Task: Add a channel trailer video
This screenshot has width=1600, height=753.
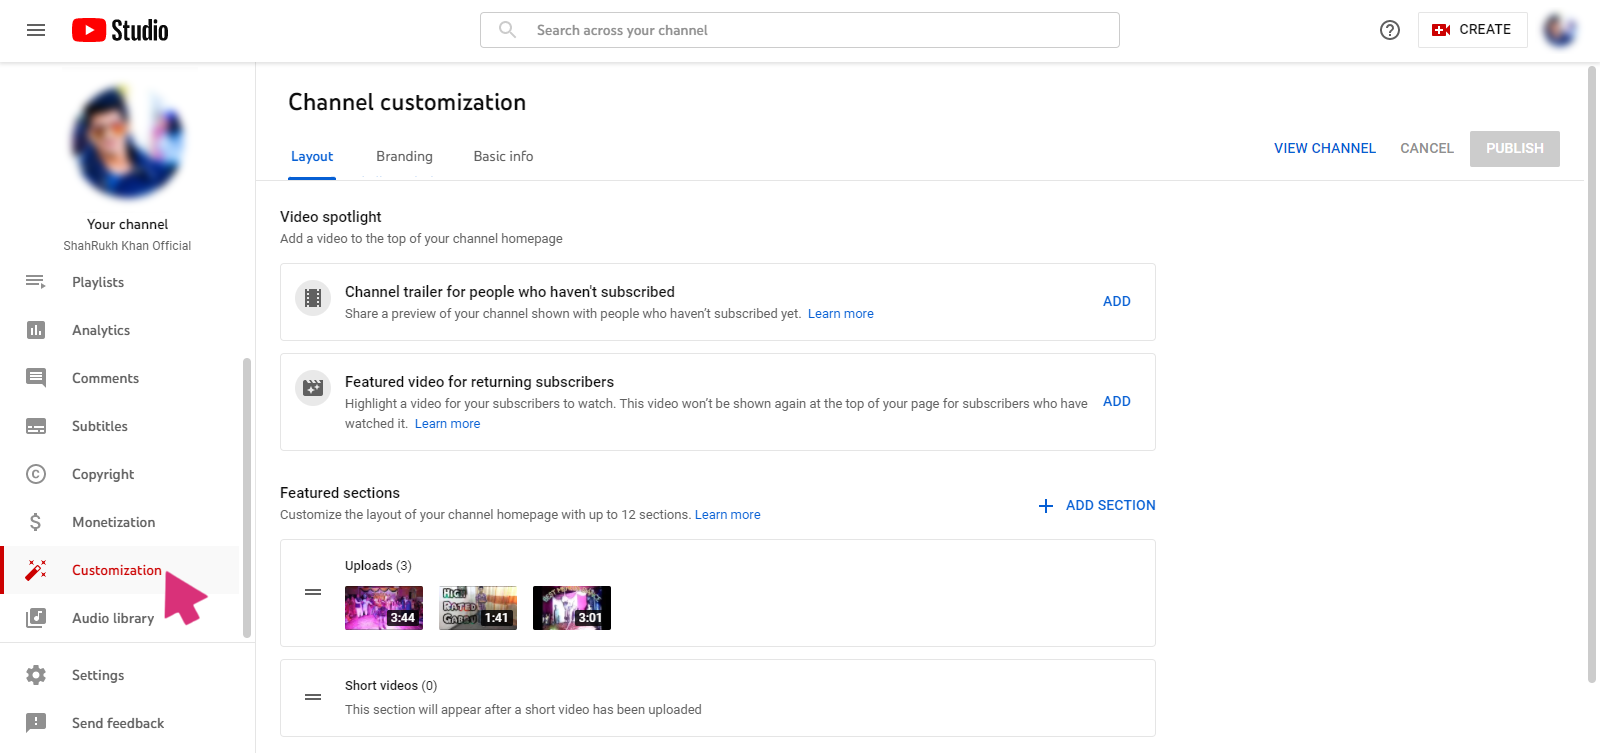Action: pyautogui.click(x=1116, y=301)
